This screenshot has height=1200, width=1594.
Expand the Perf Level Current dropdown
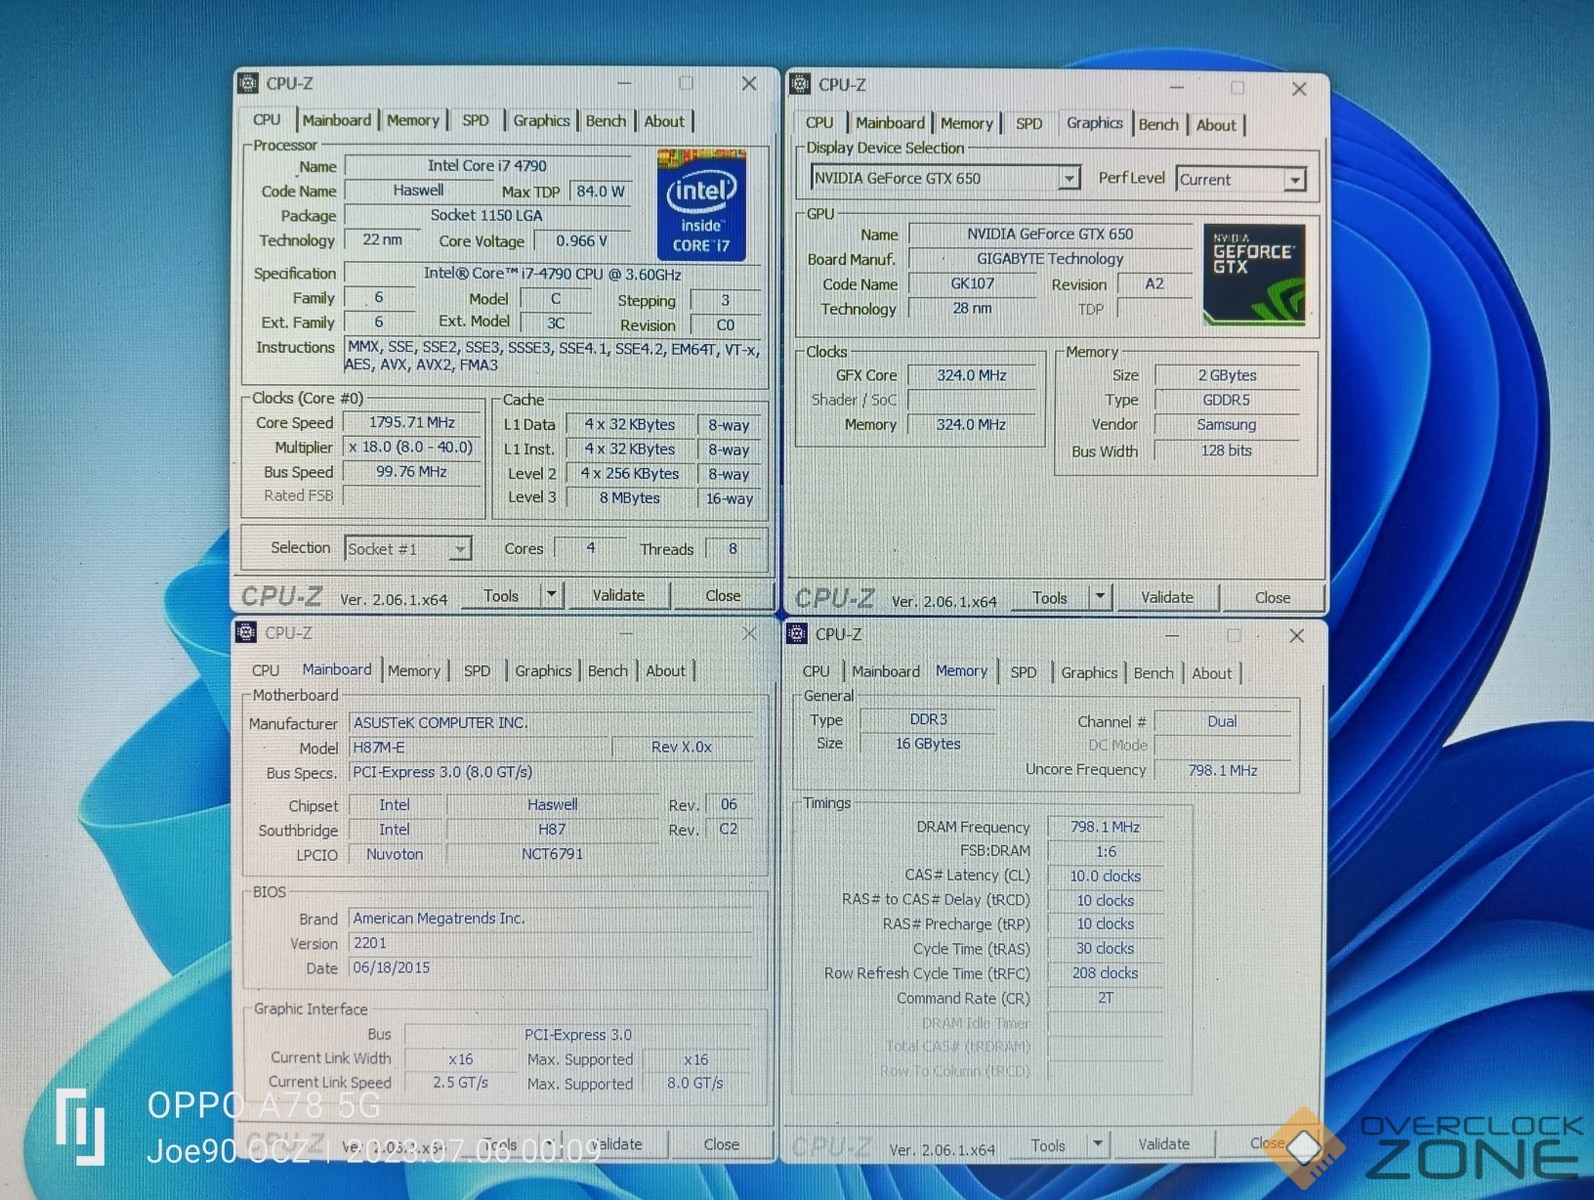1294,180
